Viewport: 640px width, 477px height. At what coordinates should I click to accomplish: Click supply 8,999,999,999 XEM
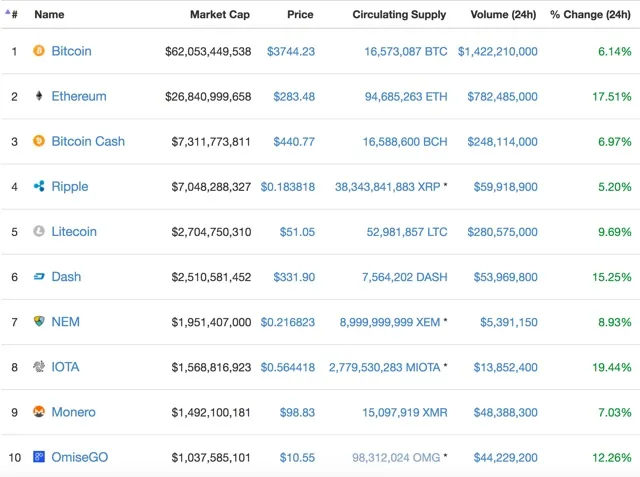pos(390,322)
